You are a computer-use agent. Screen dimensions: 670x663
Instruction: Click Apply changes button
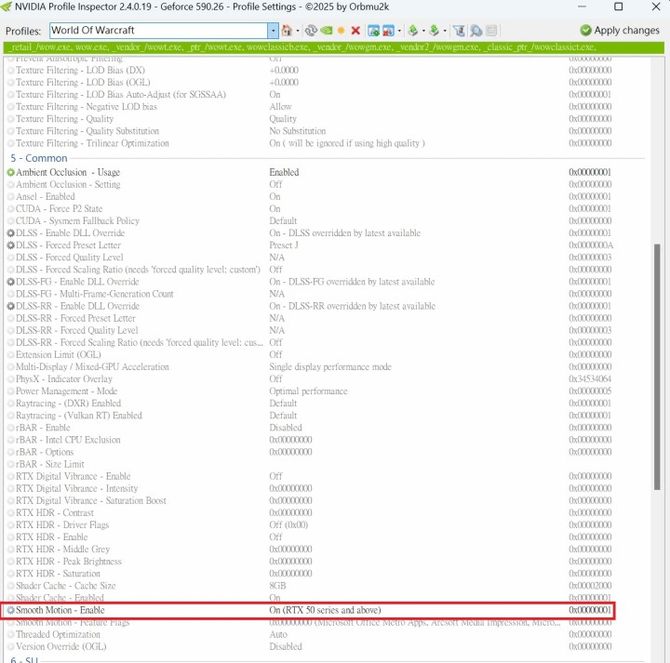(x=620, y=30)
